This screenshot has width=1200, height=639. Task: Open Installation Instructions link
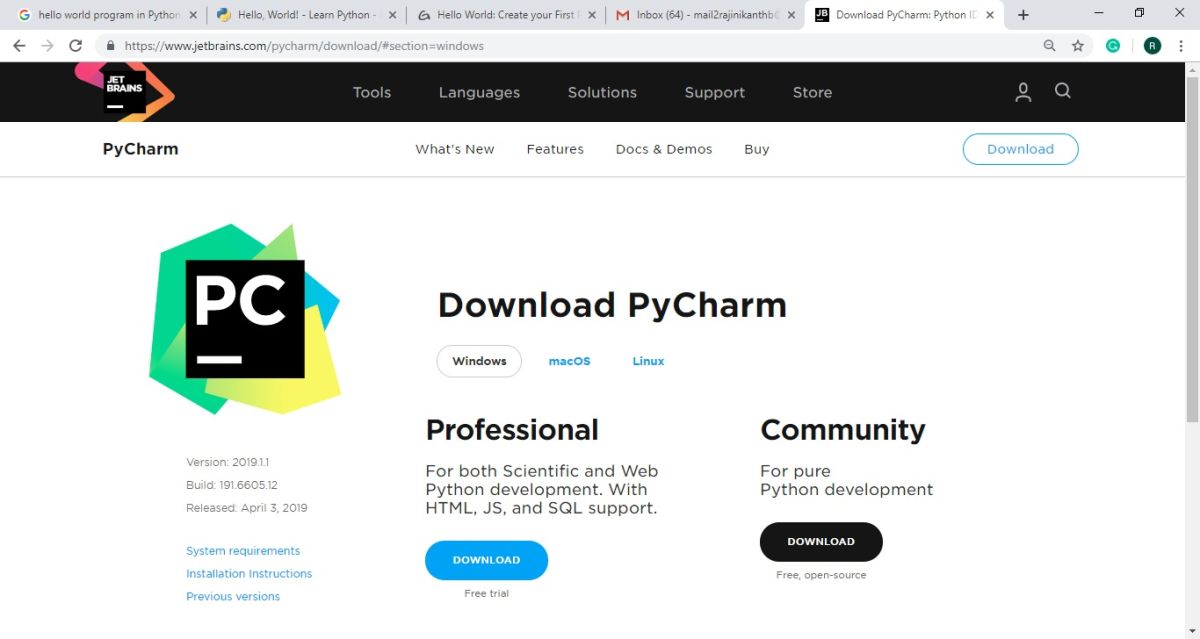click(x=249, y=574)
